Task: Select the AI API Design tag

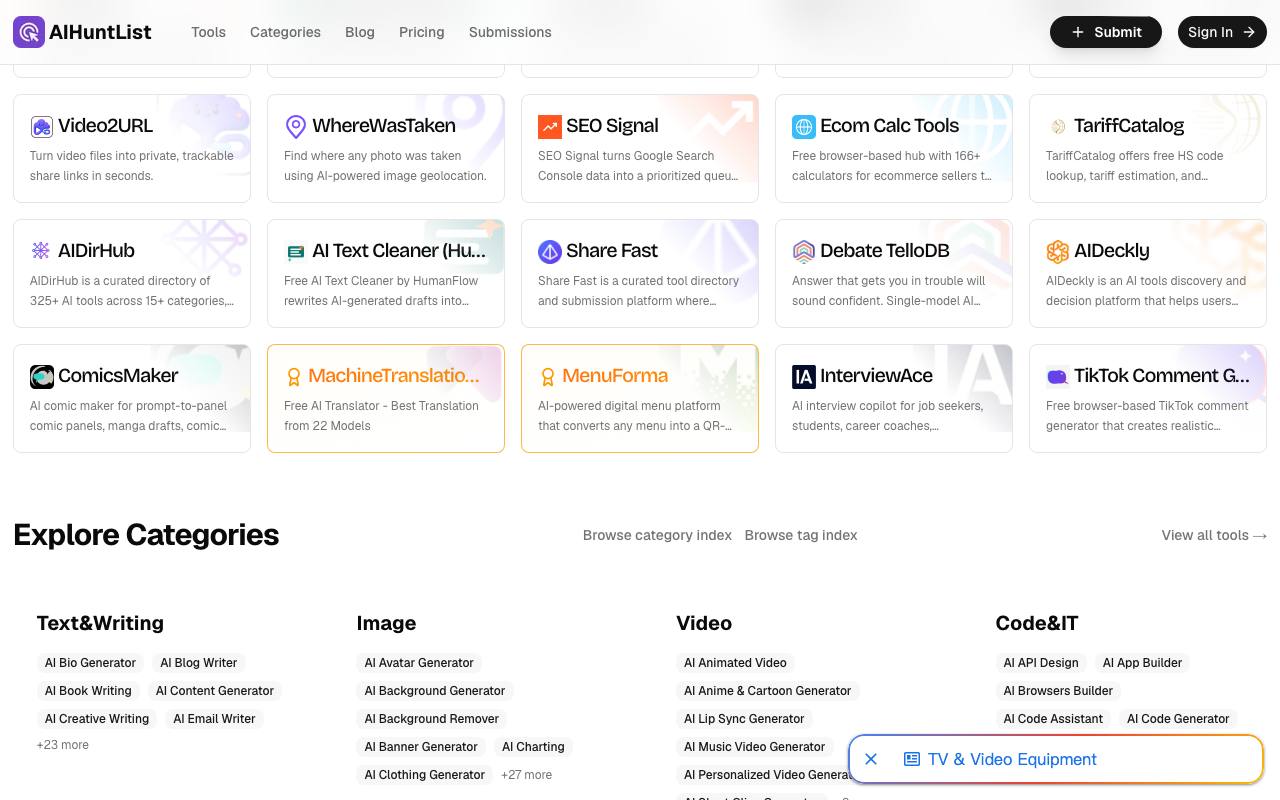Action: click(1041, 663)
